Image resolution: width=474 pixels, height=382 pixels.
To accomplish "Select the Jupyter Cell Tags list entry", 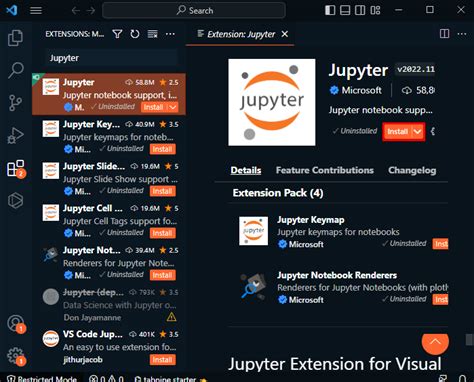I will pos(109,220).
